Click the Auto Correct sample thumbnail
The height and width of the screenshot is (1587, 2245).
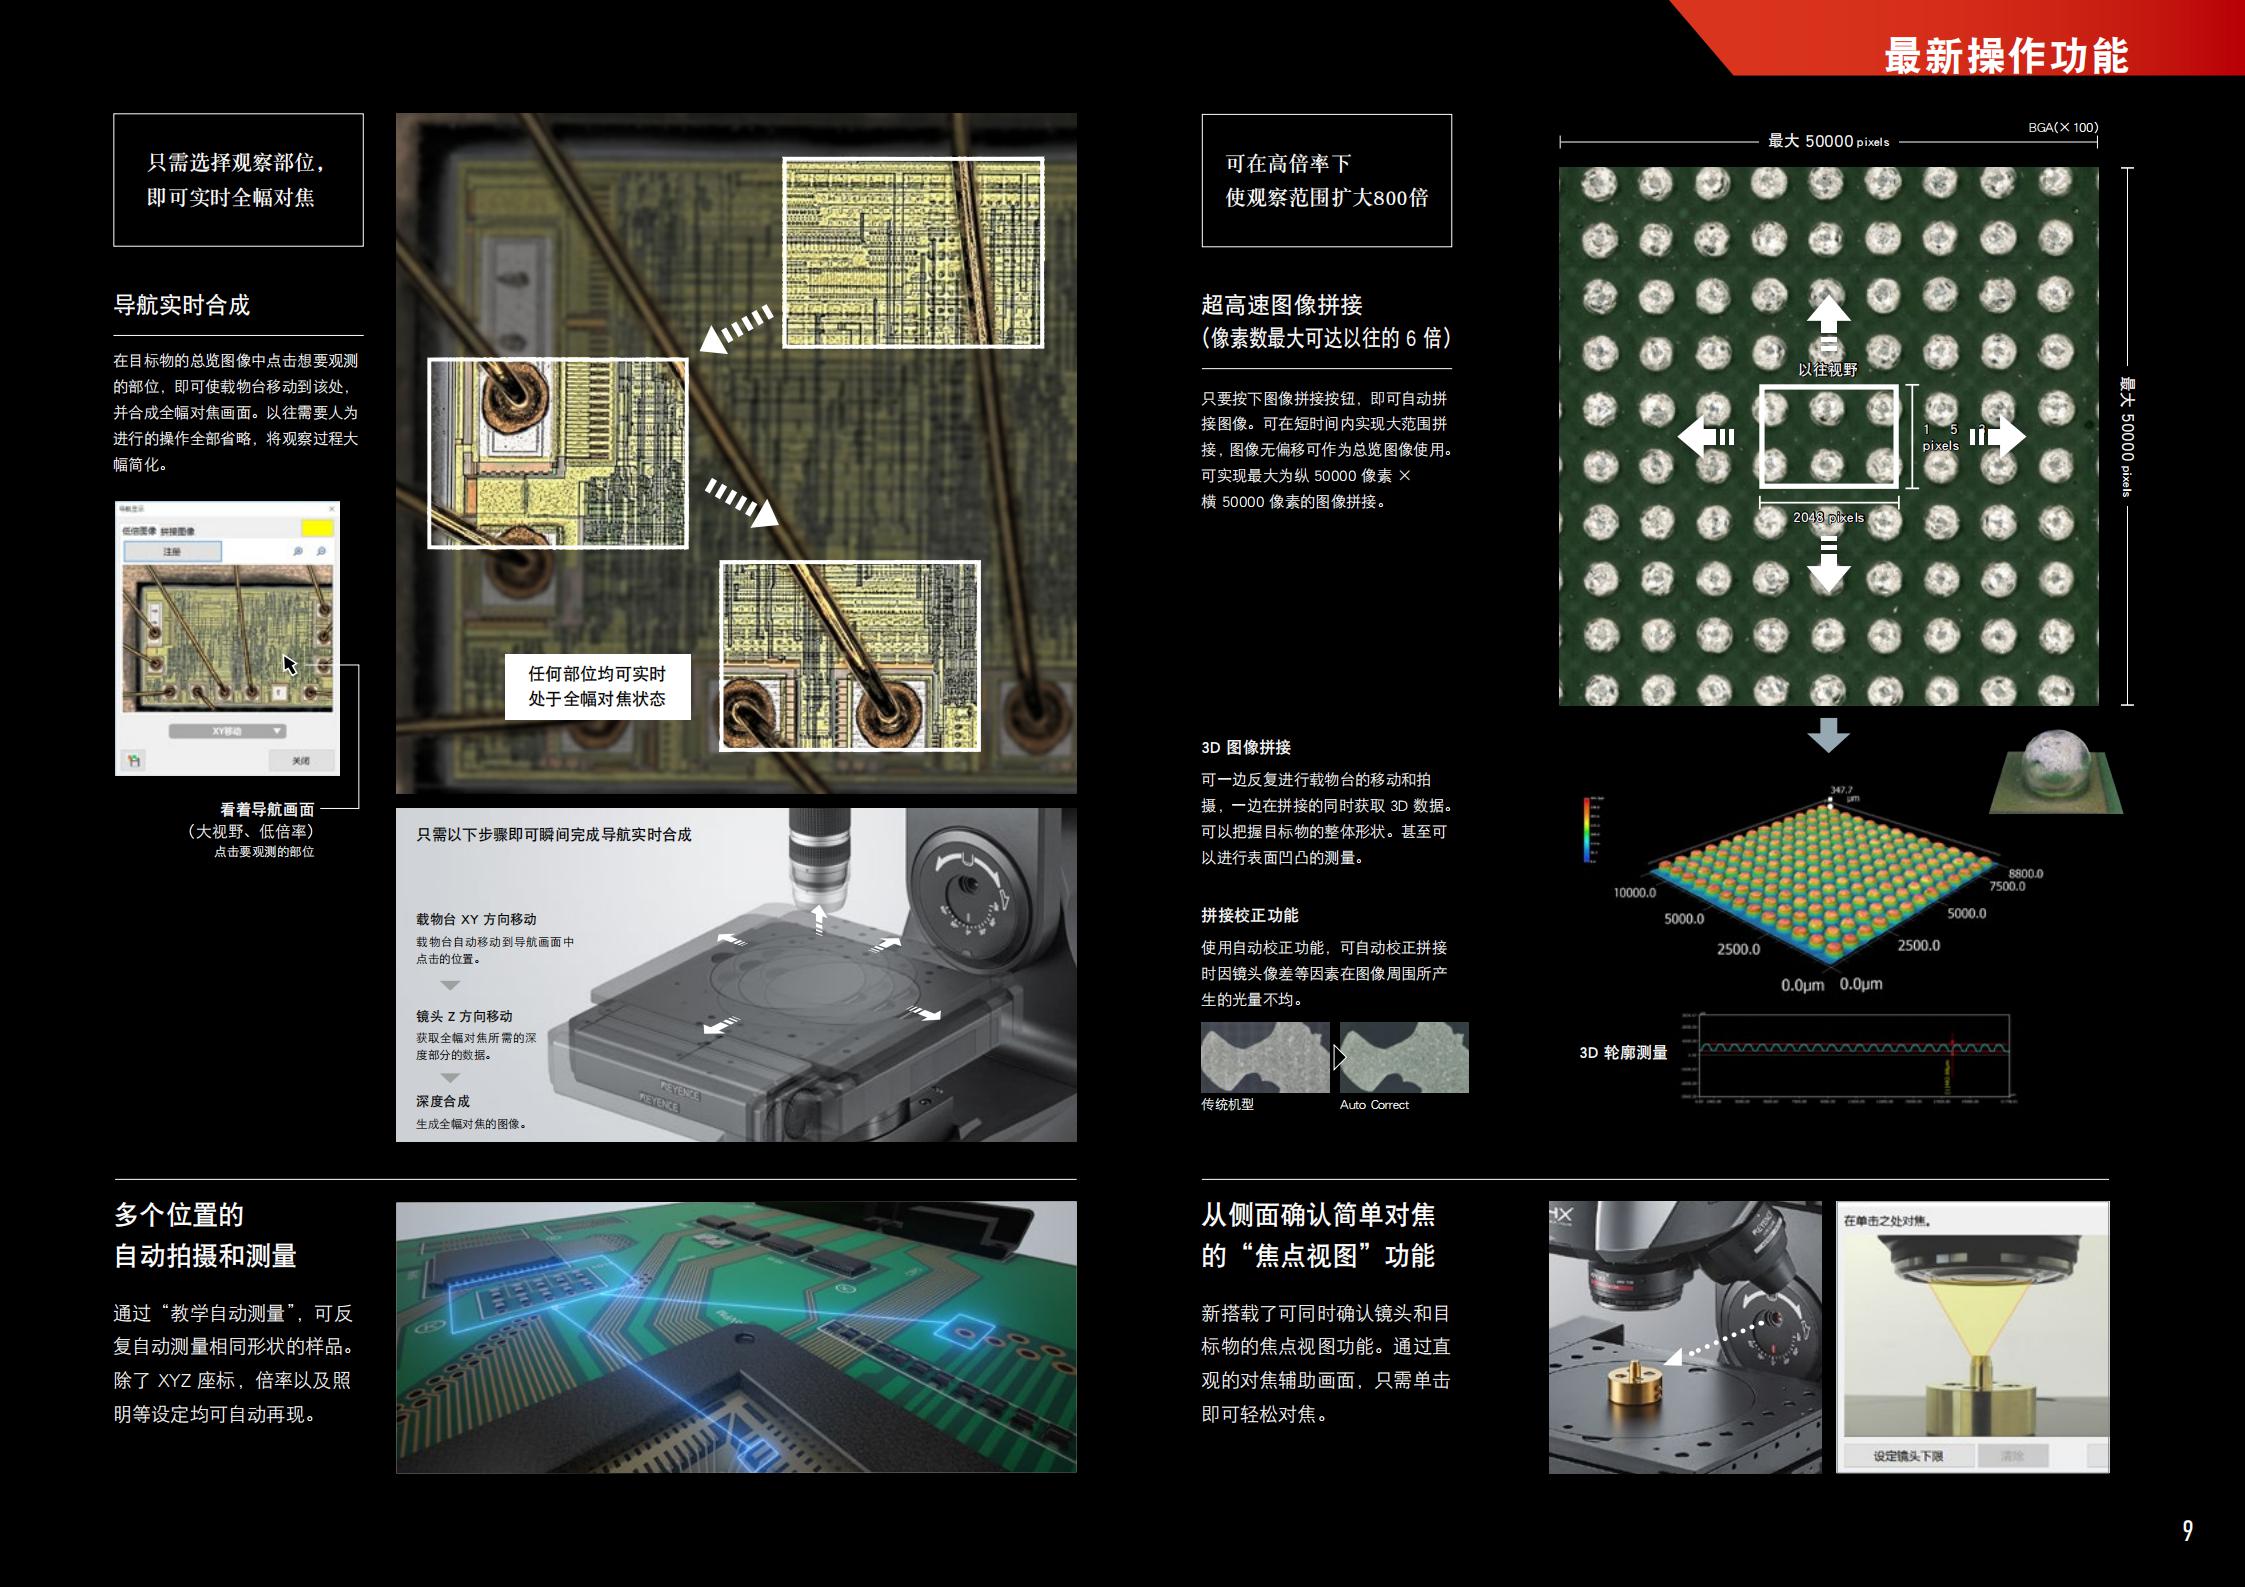pos(1404,1057)
